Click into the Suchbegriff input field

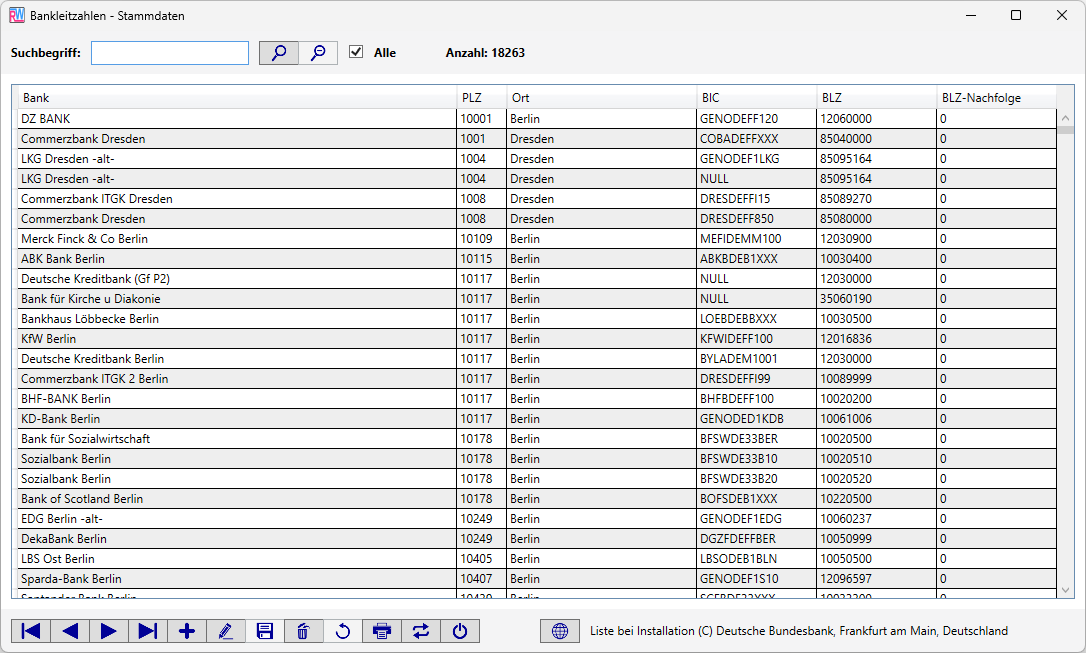point(170,53)
